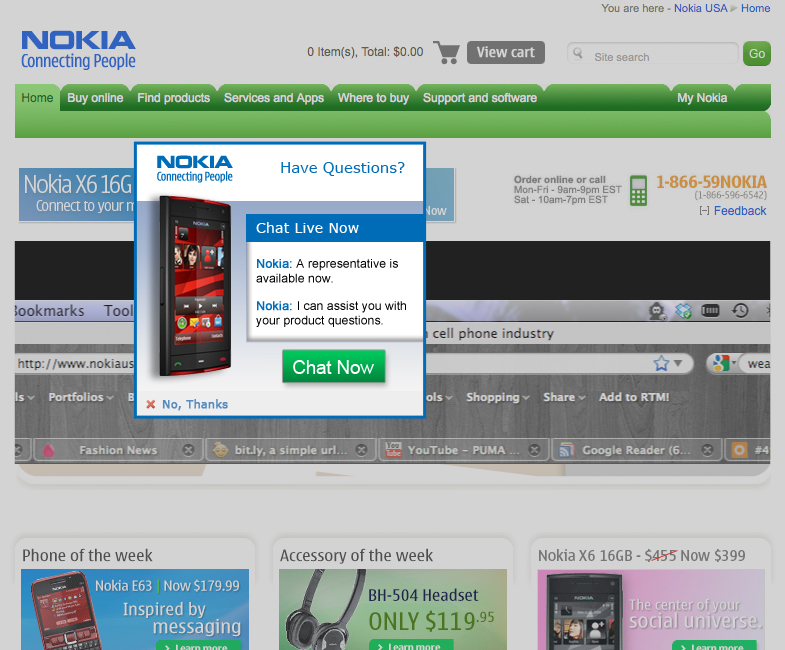
Task: Click the green phone icon beside the number
Action: (638, 190)
